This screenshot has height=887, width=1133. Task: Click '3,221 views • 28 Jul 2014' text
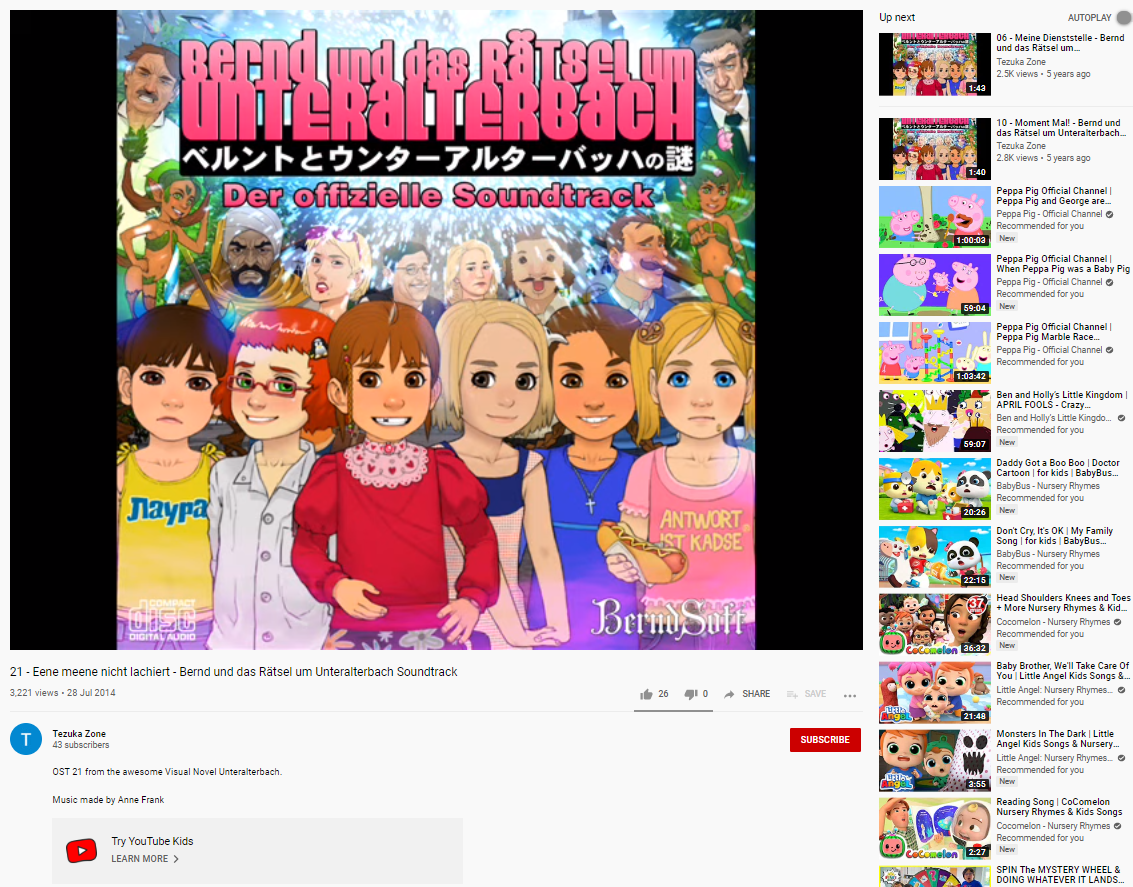pyautogui.click(x=62, y=693)
